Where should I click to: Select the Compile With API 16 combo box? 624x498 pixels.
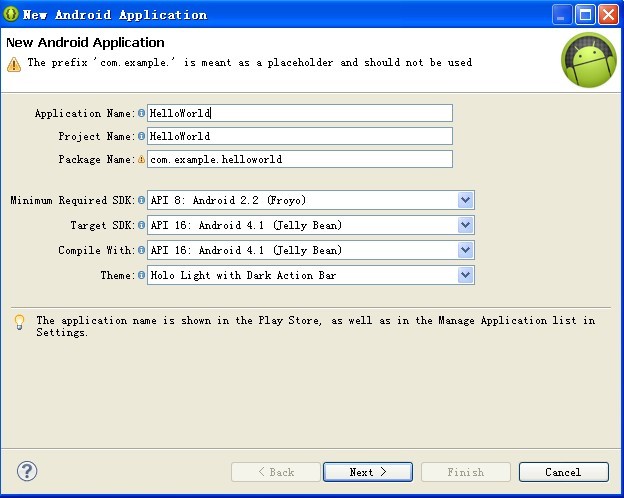(311, 250)
